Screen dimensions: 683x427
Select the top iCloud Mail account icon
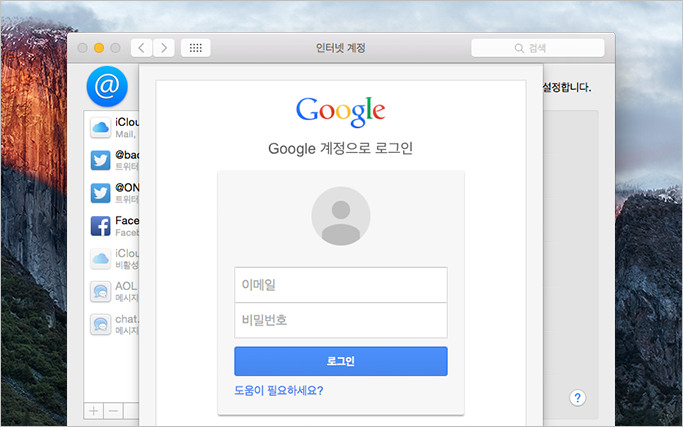[101, 128]
